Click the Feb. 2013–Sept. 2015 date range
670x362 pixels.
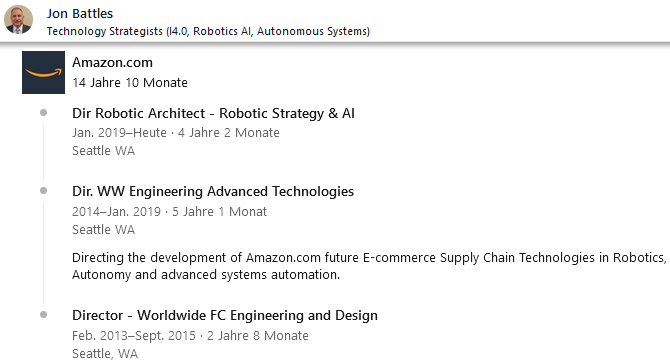click(x=134, y=336)
